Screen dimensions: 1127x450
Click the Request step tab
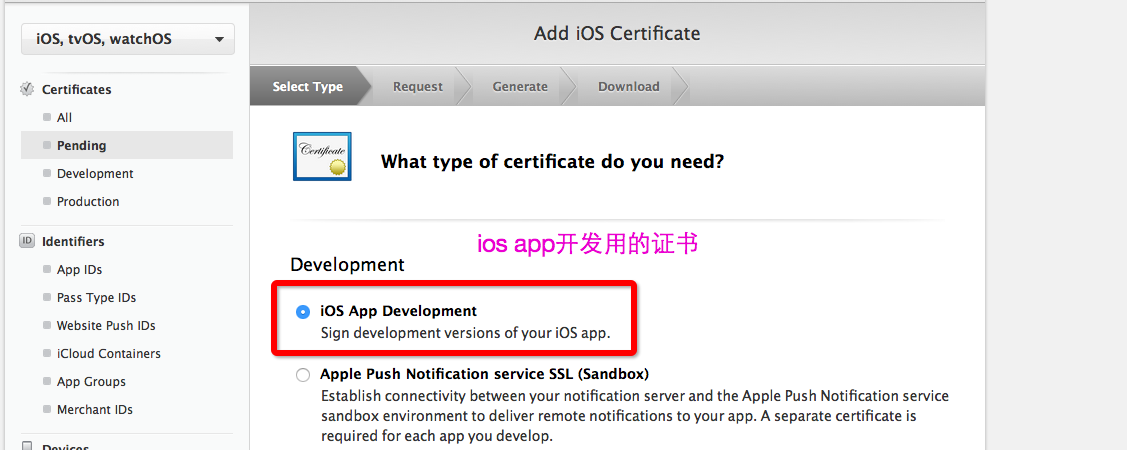(418, 86)
